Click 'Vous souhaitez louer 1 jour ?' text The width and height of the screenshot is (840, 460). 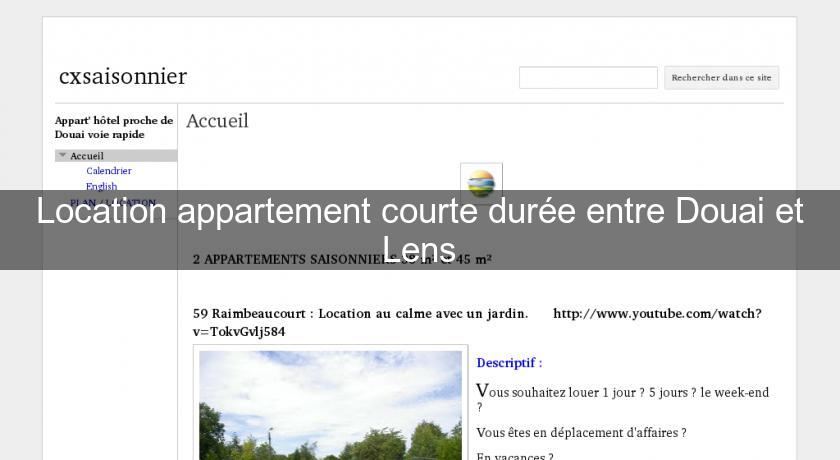pyautogui.click(x=561, y=391)
